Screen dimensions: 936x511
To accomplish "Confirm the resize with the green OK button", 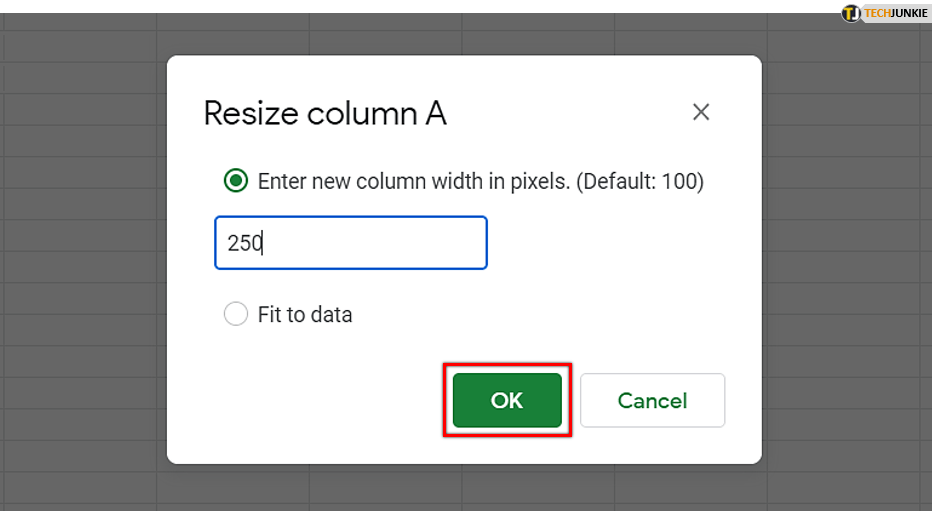I will (x=507, y=400).
